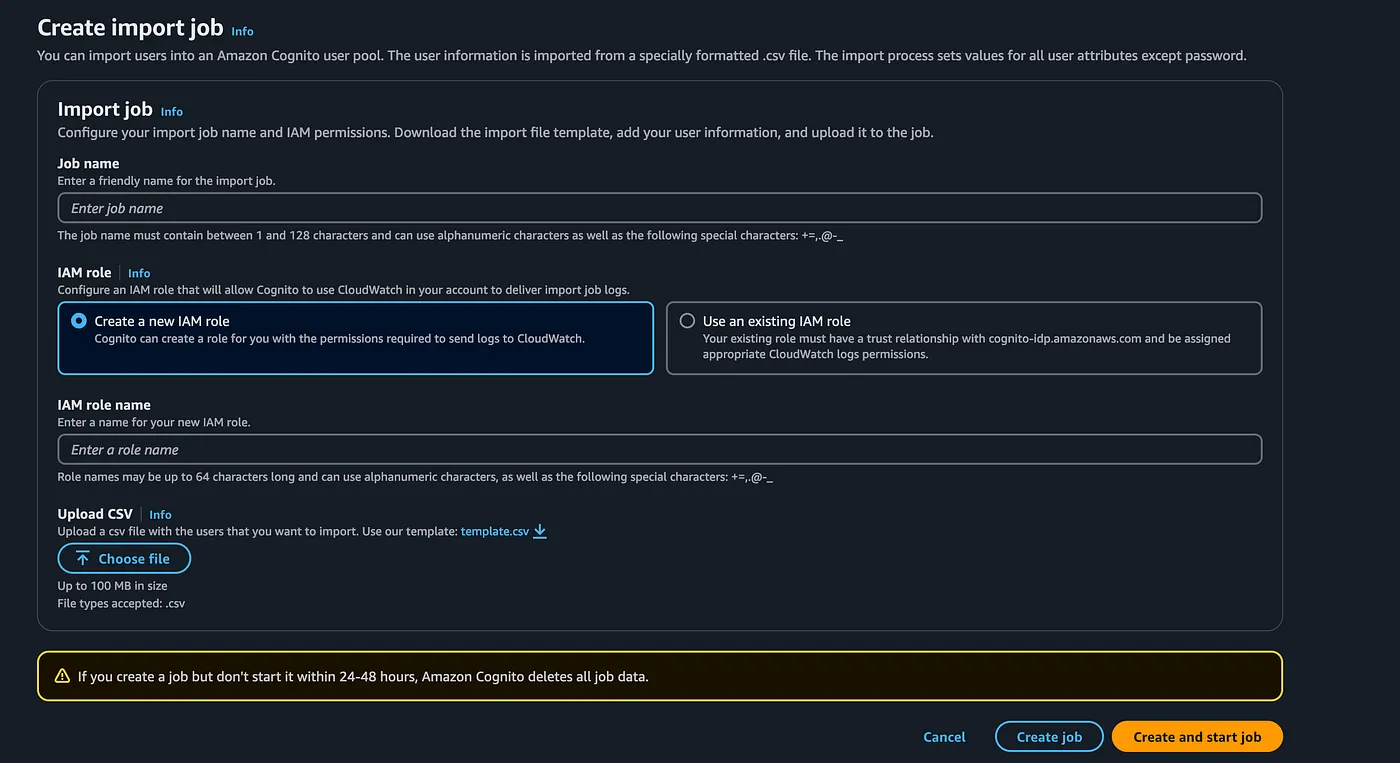Click the "Create a new IAM role" label text
The width and height of the screenshot is (1400, 763).
click(x=164, y=321)
